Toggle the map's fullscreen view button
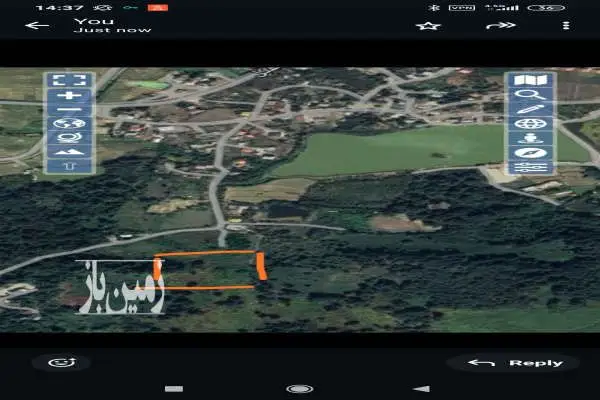The width and height of the screenshot is (600, 400). pyautogui.click(x=69, y=80)
